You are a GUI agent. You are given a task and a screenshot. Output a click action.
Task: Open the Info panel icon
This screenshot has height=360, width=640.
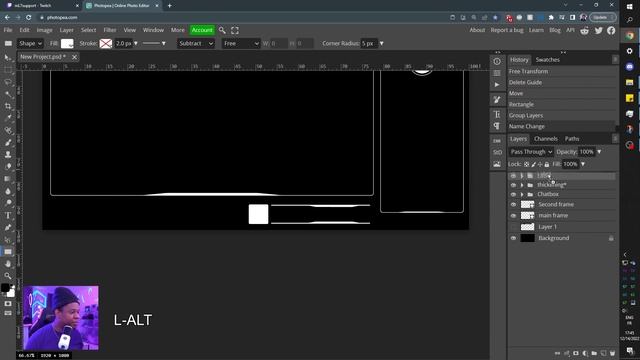coord(497,62)
